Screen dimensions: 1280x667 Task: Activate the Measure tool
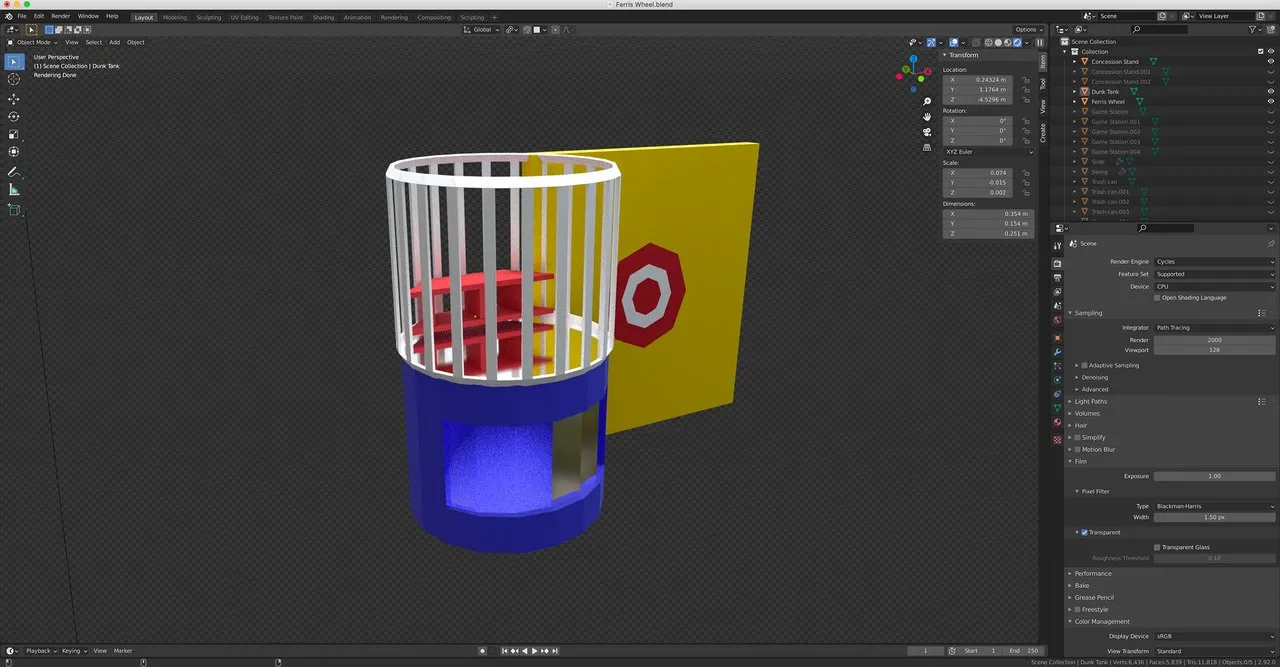(x=14, y=190)
